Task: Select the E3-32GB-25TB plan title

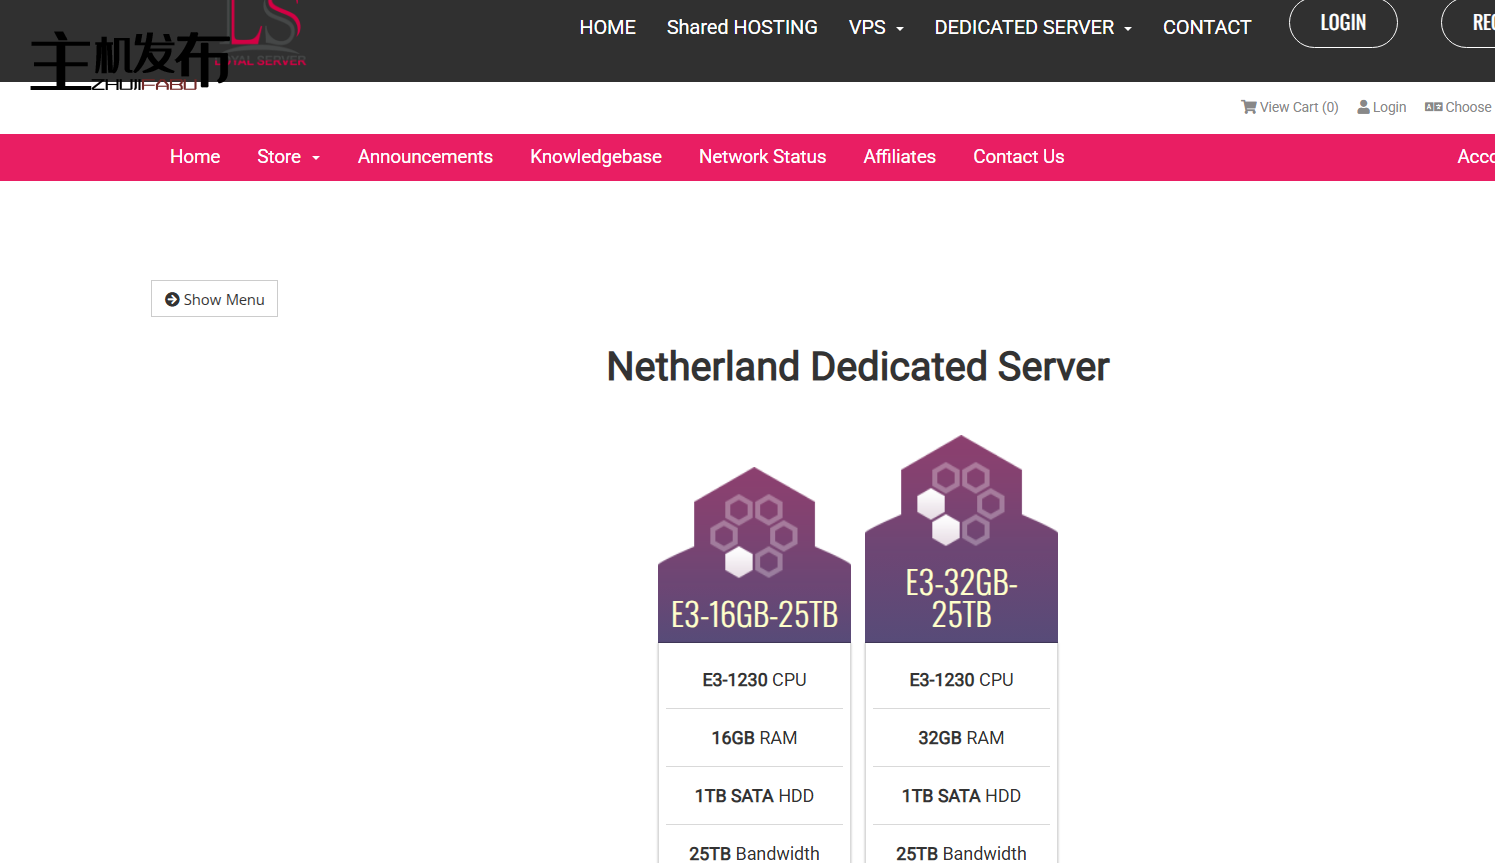Action: coord(961,598)
